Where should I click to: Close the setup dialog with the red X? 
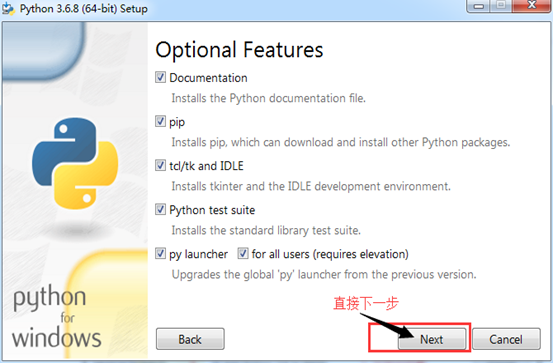532,6
